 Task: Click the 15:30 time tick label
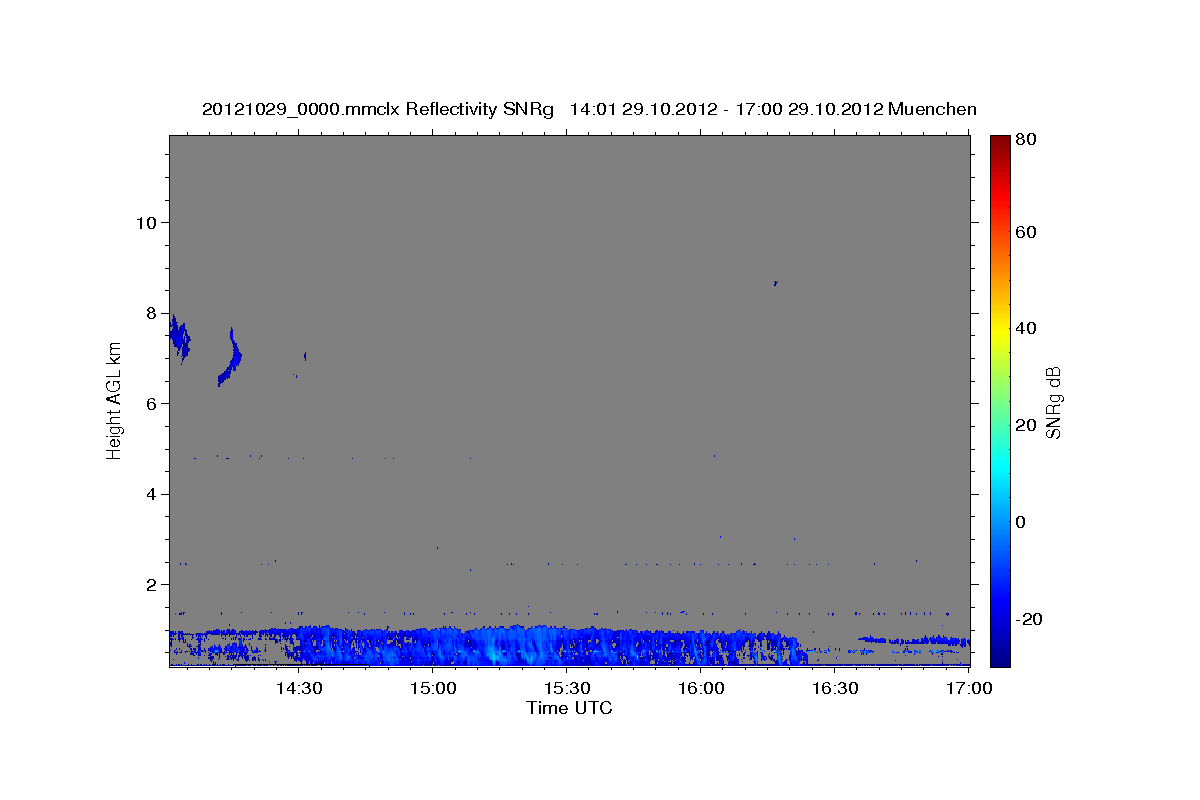click(568, 689)
